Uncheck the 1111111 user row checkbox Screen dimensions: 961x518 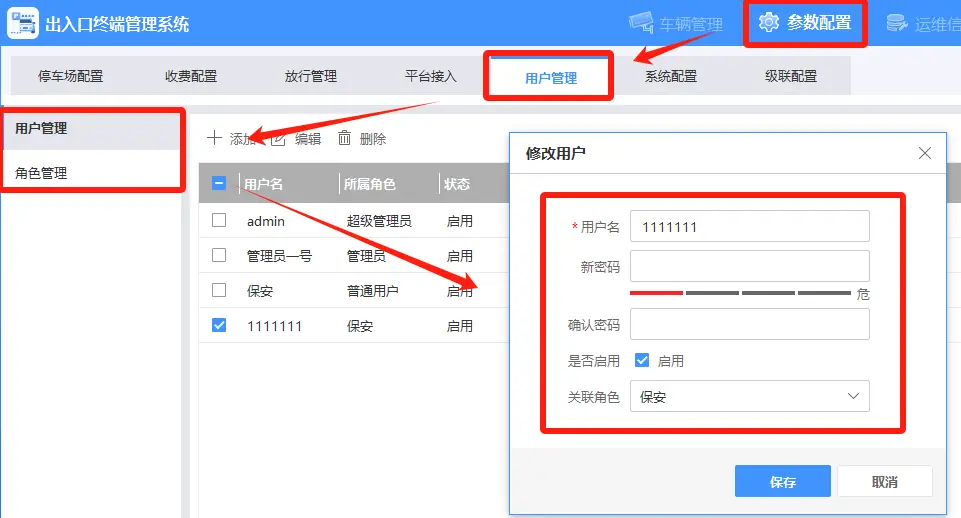pos(219,325)
